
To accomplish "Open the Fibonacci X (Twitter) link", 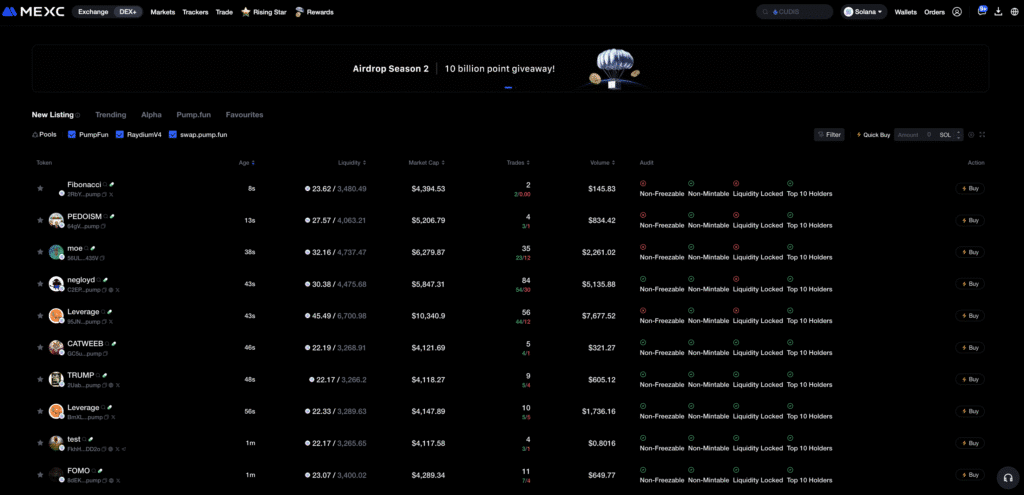I will click(x=110, y=195).
